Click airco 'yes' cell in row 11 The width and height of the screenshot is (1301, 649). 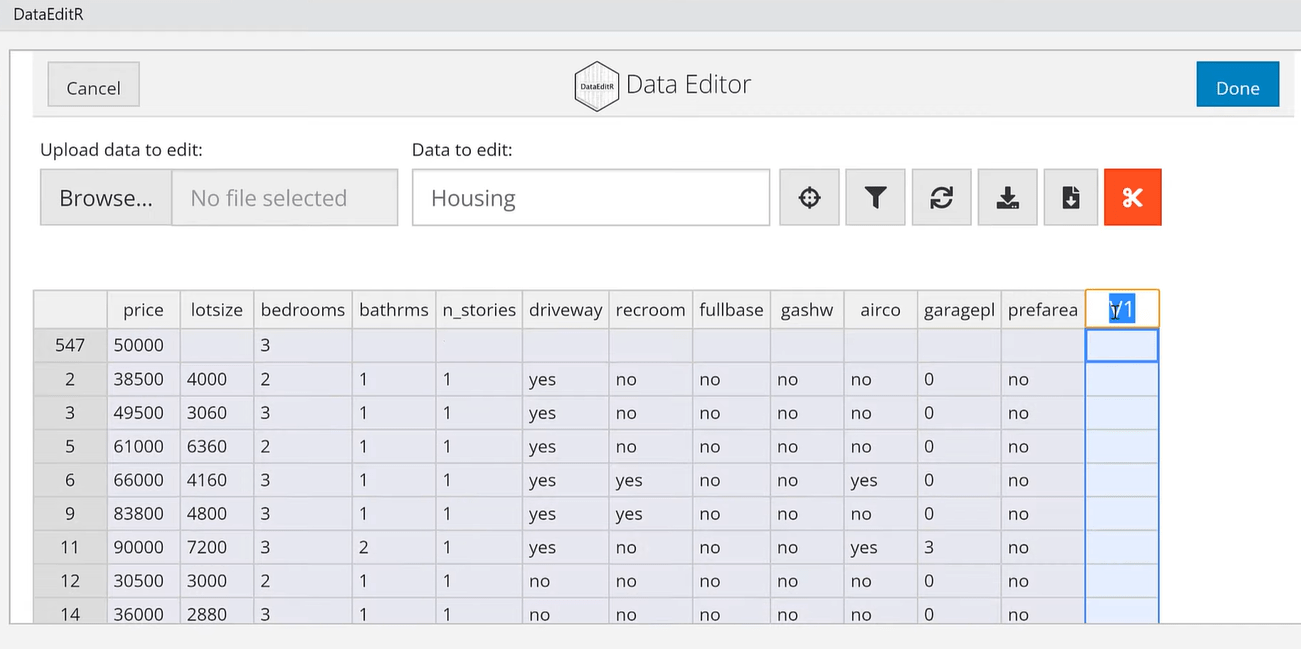[881, 547]
